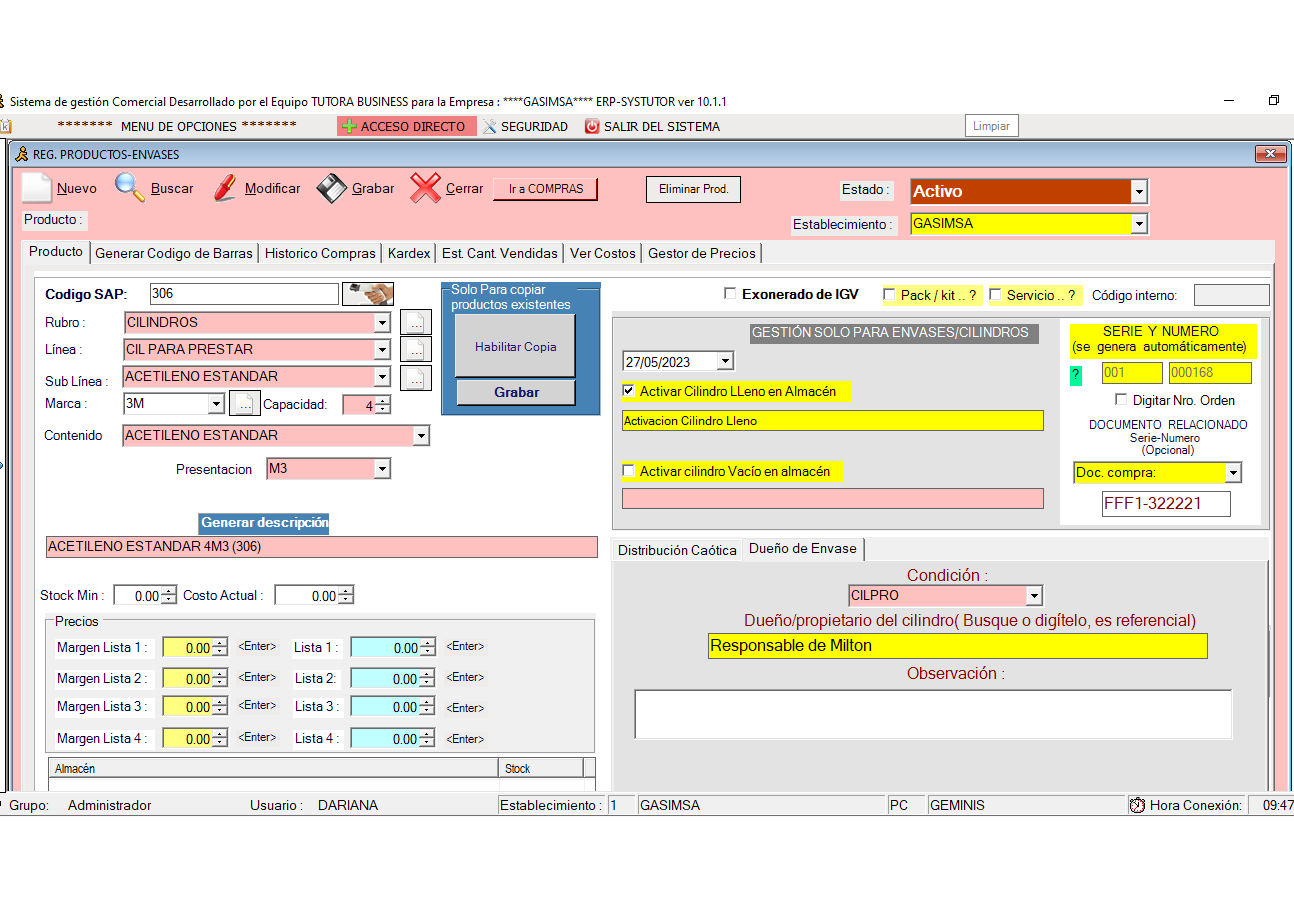
Task: Click the Responsable de Milton owner field
Action: (x=957, y=646)
